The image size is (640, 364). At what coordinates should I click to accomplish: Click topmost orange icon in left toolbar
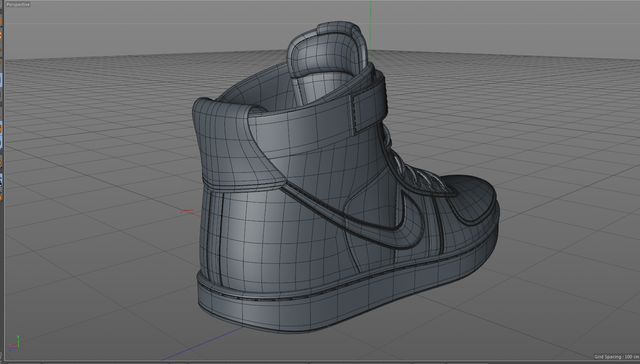point(1,20)
